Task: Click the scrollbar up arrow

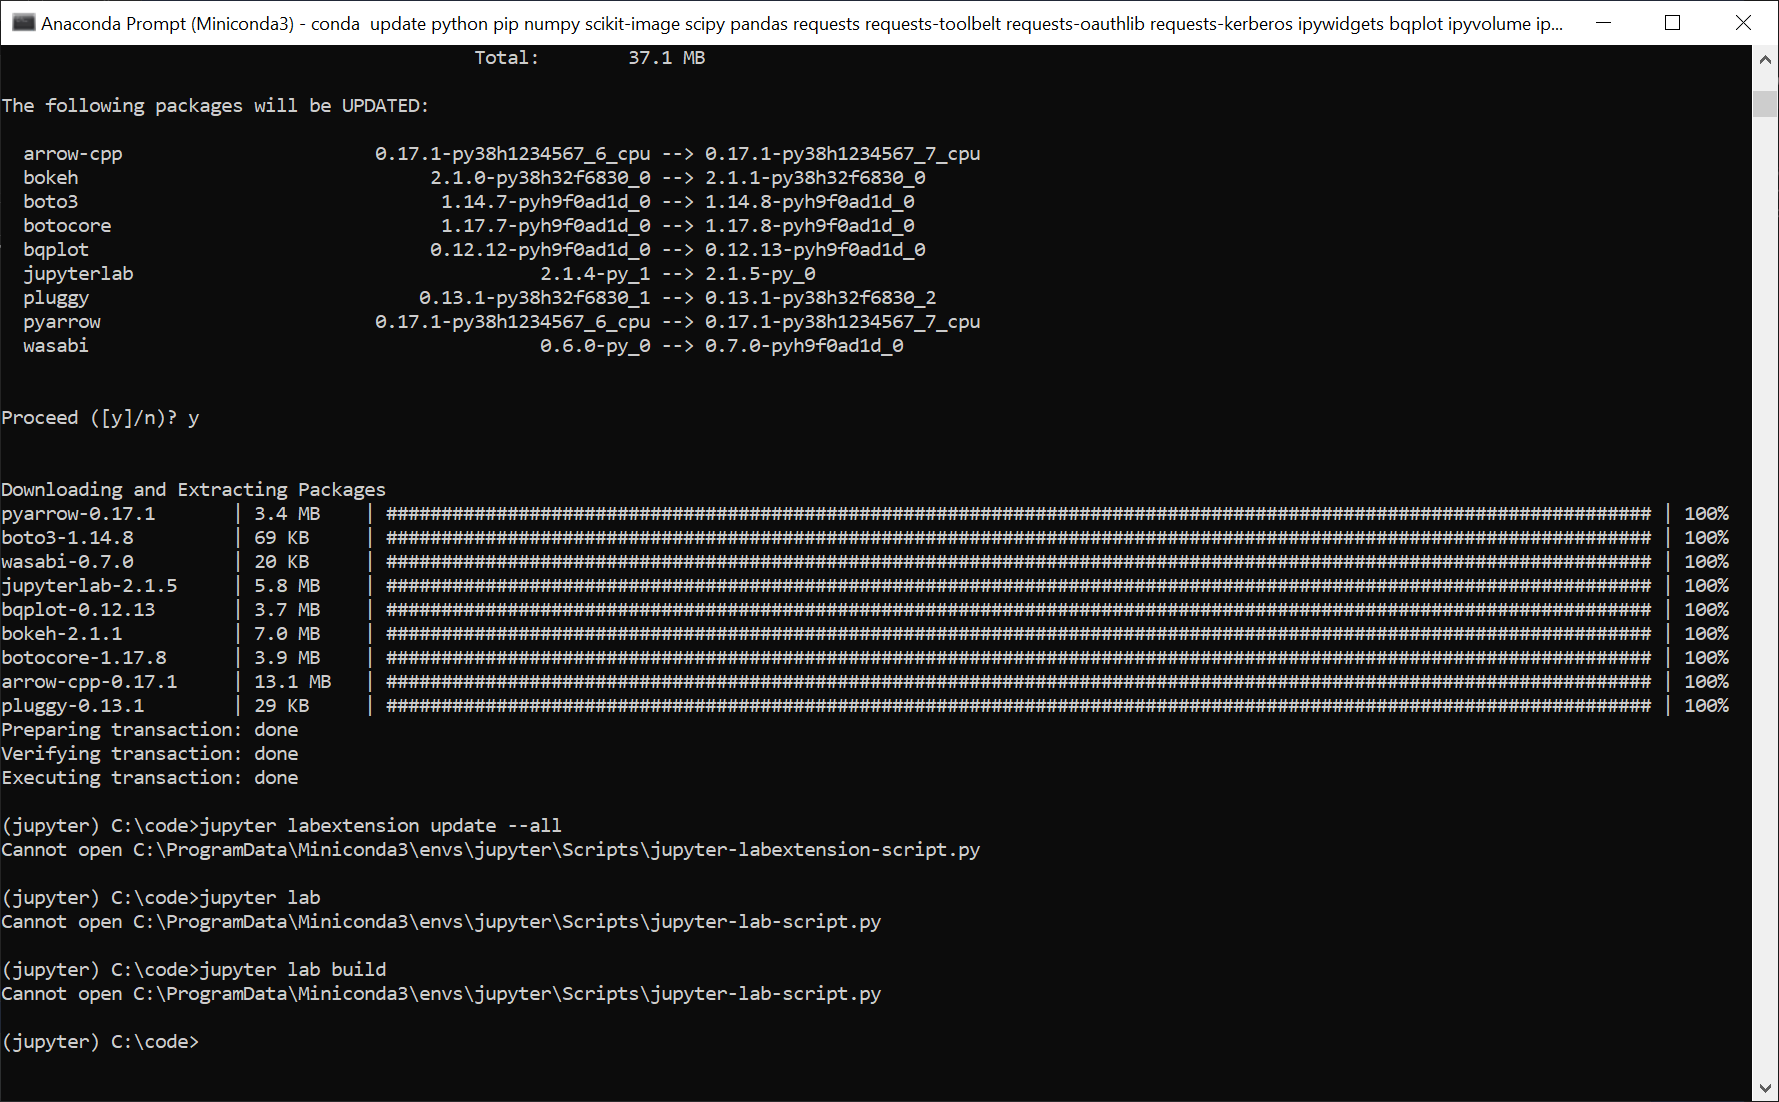Action: tap(1765, 57)
